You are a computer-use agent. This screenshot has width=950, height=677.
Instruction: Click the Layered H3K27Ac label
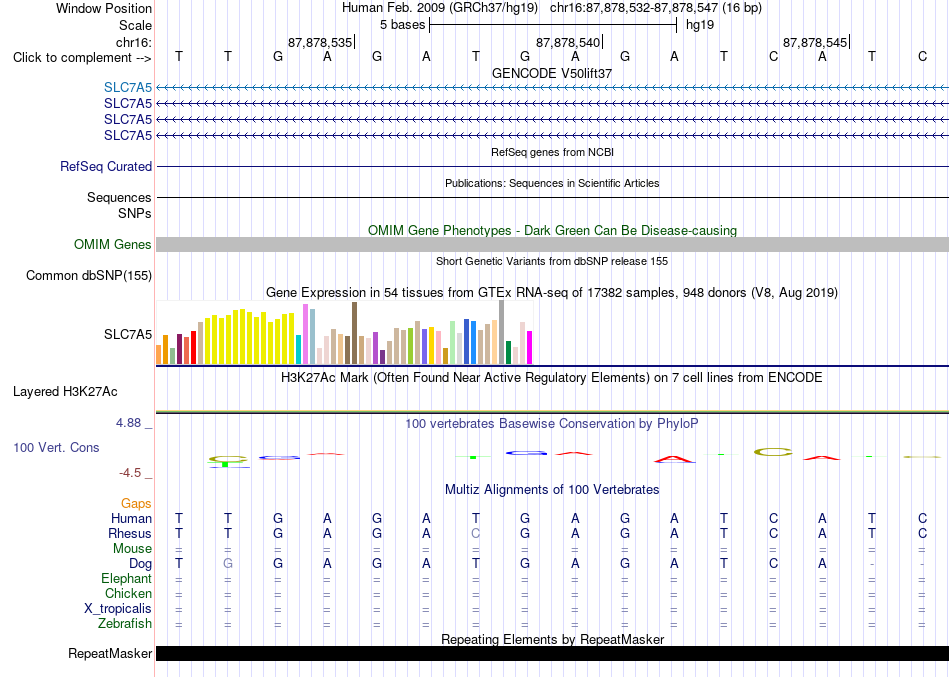tap(65, 392)
